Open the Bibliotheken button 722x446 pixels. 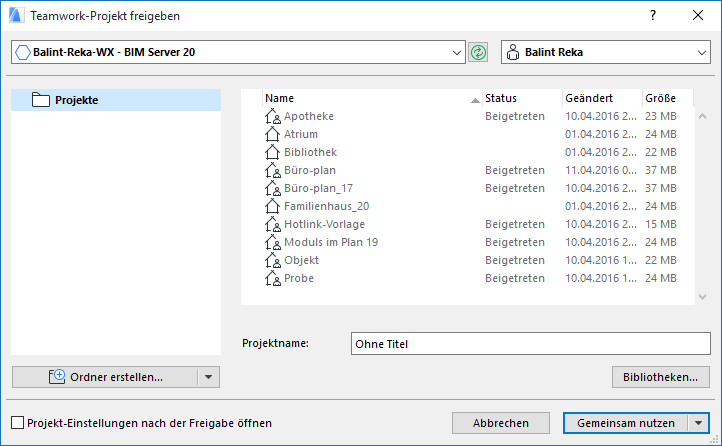click(x=660, y=377)
